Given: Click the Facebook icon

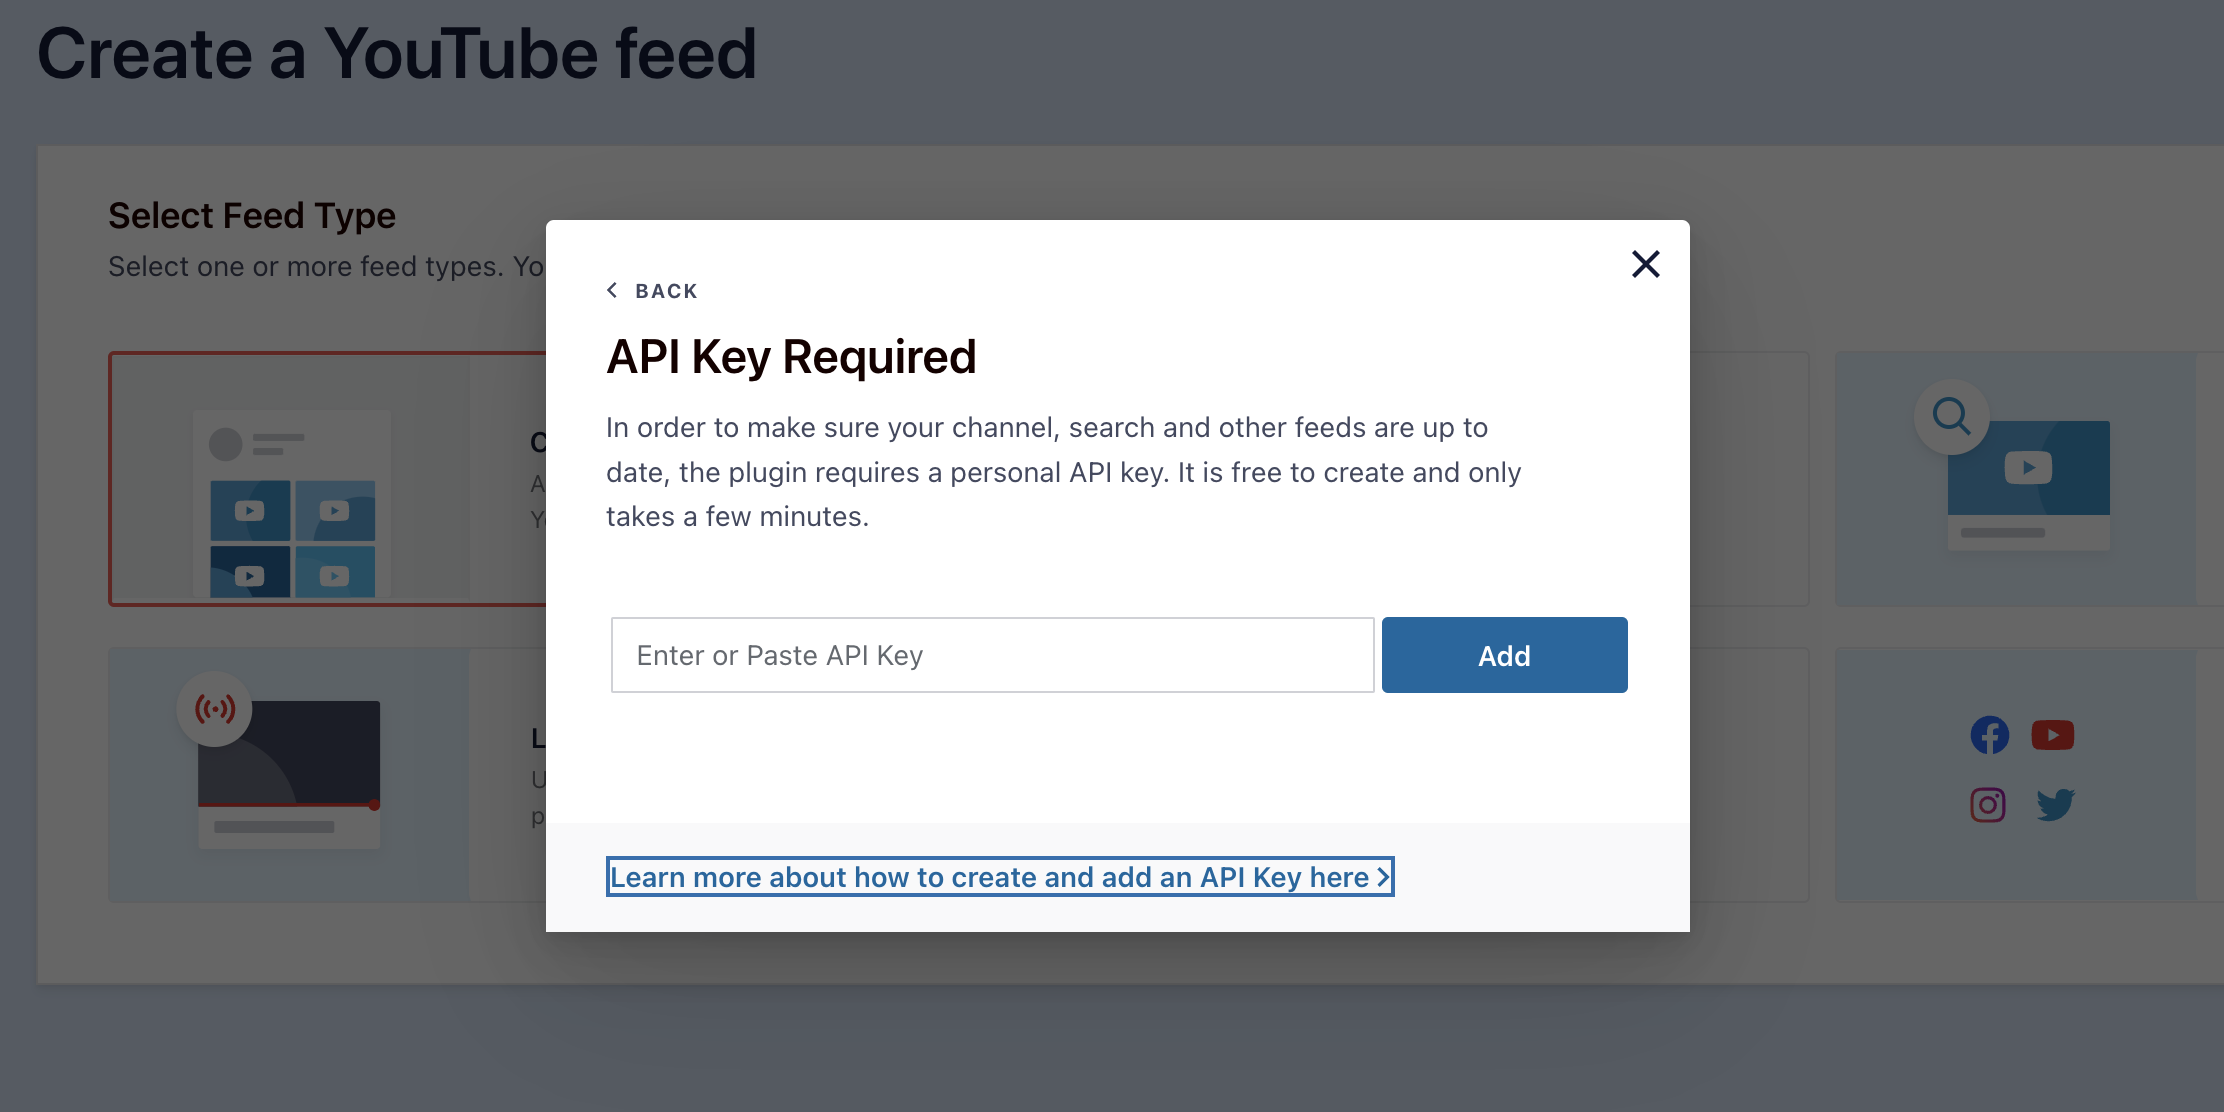Looking at the screenshot, I should [x=1989, y=735].
